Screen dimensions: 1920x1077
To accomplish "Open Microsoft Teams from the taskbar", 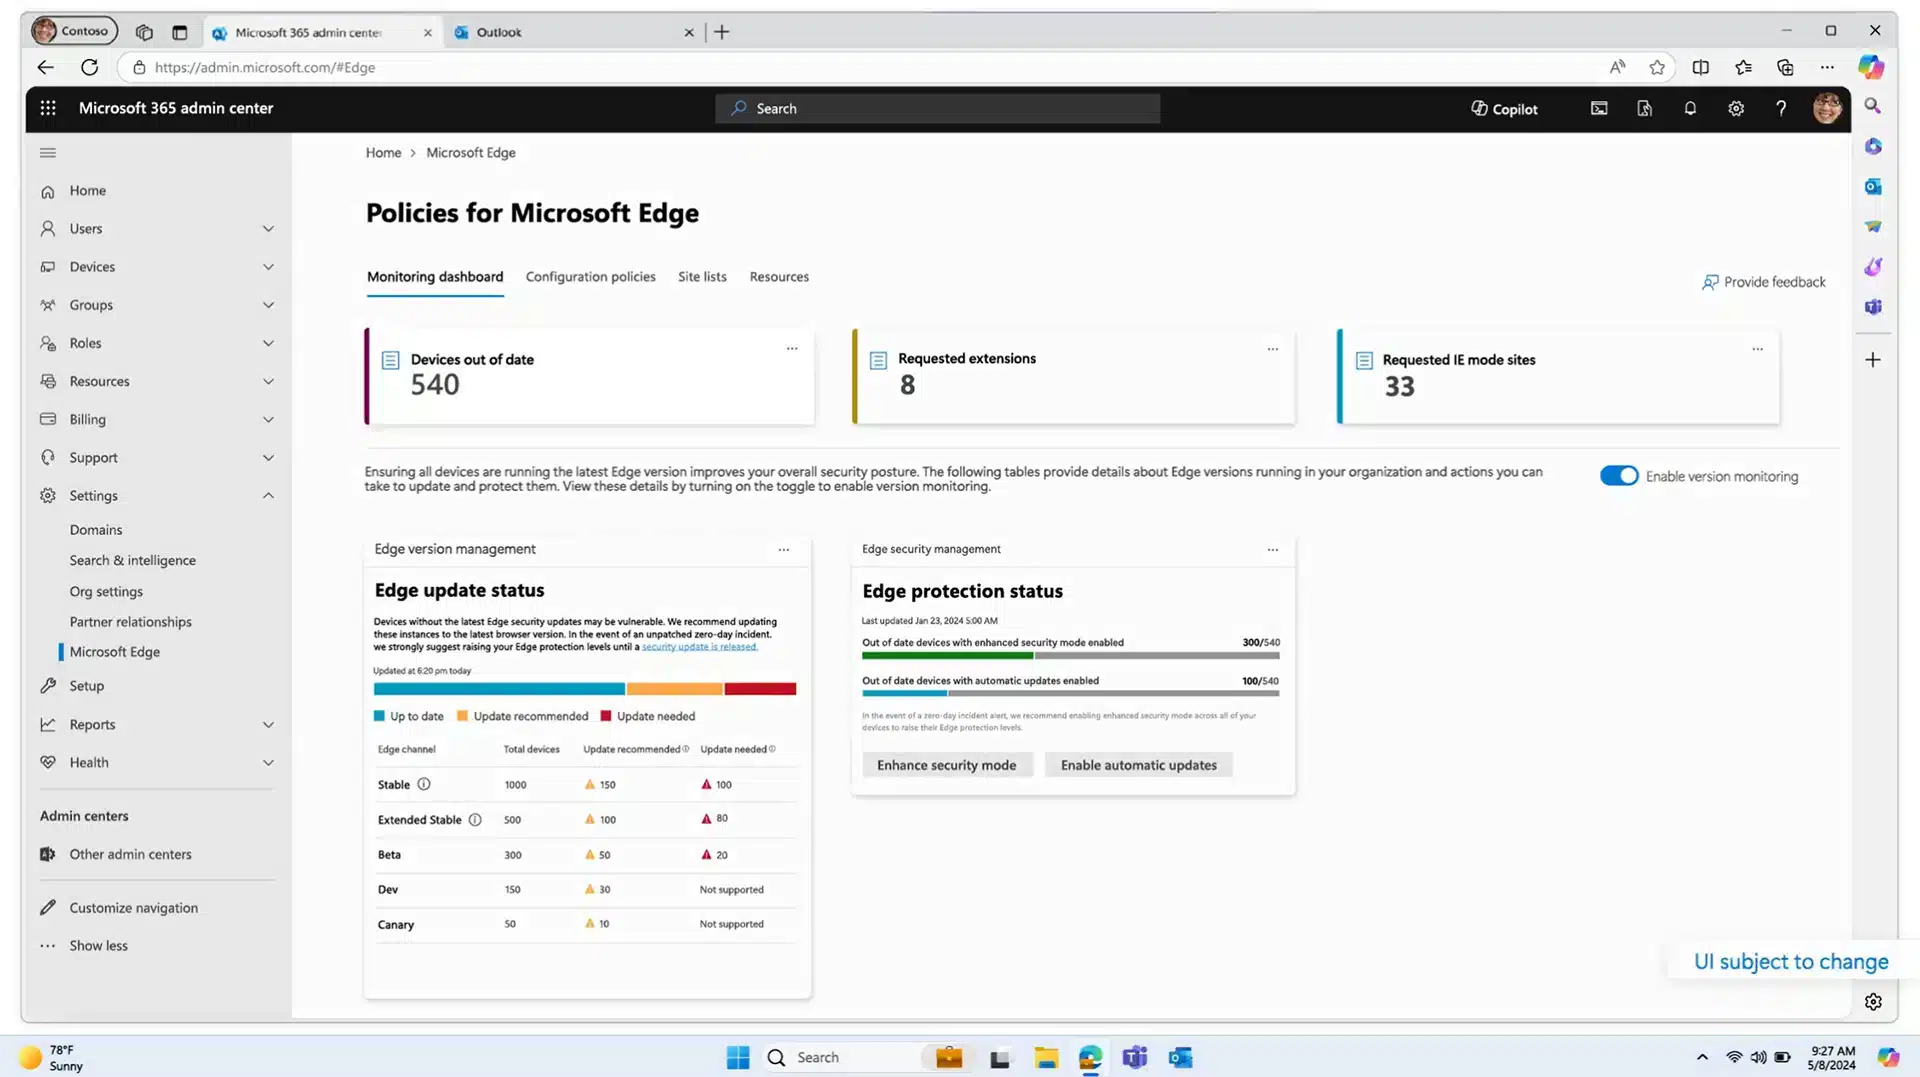I will (1134, 1057).
